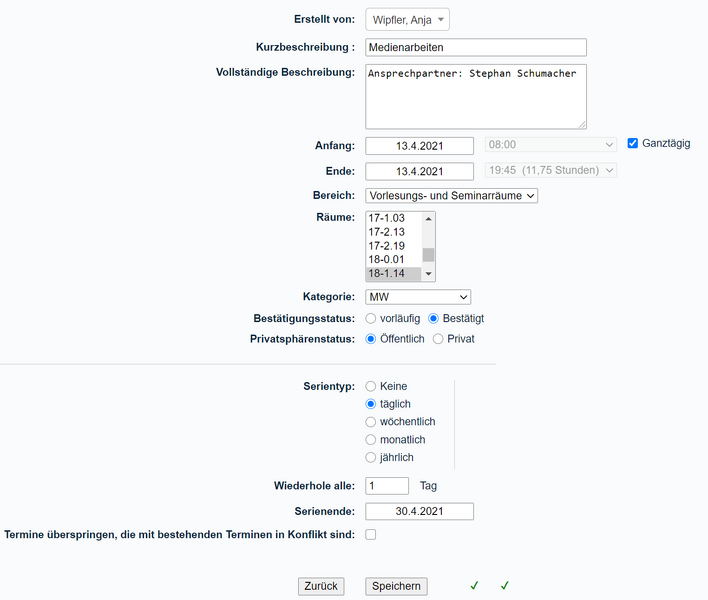Click the Räume list scroll-down arrow
The width and height of the screenshot is (708, 600).
click(x=429, y=274)
